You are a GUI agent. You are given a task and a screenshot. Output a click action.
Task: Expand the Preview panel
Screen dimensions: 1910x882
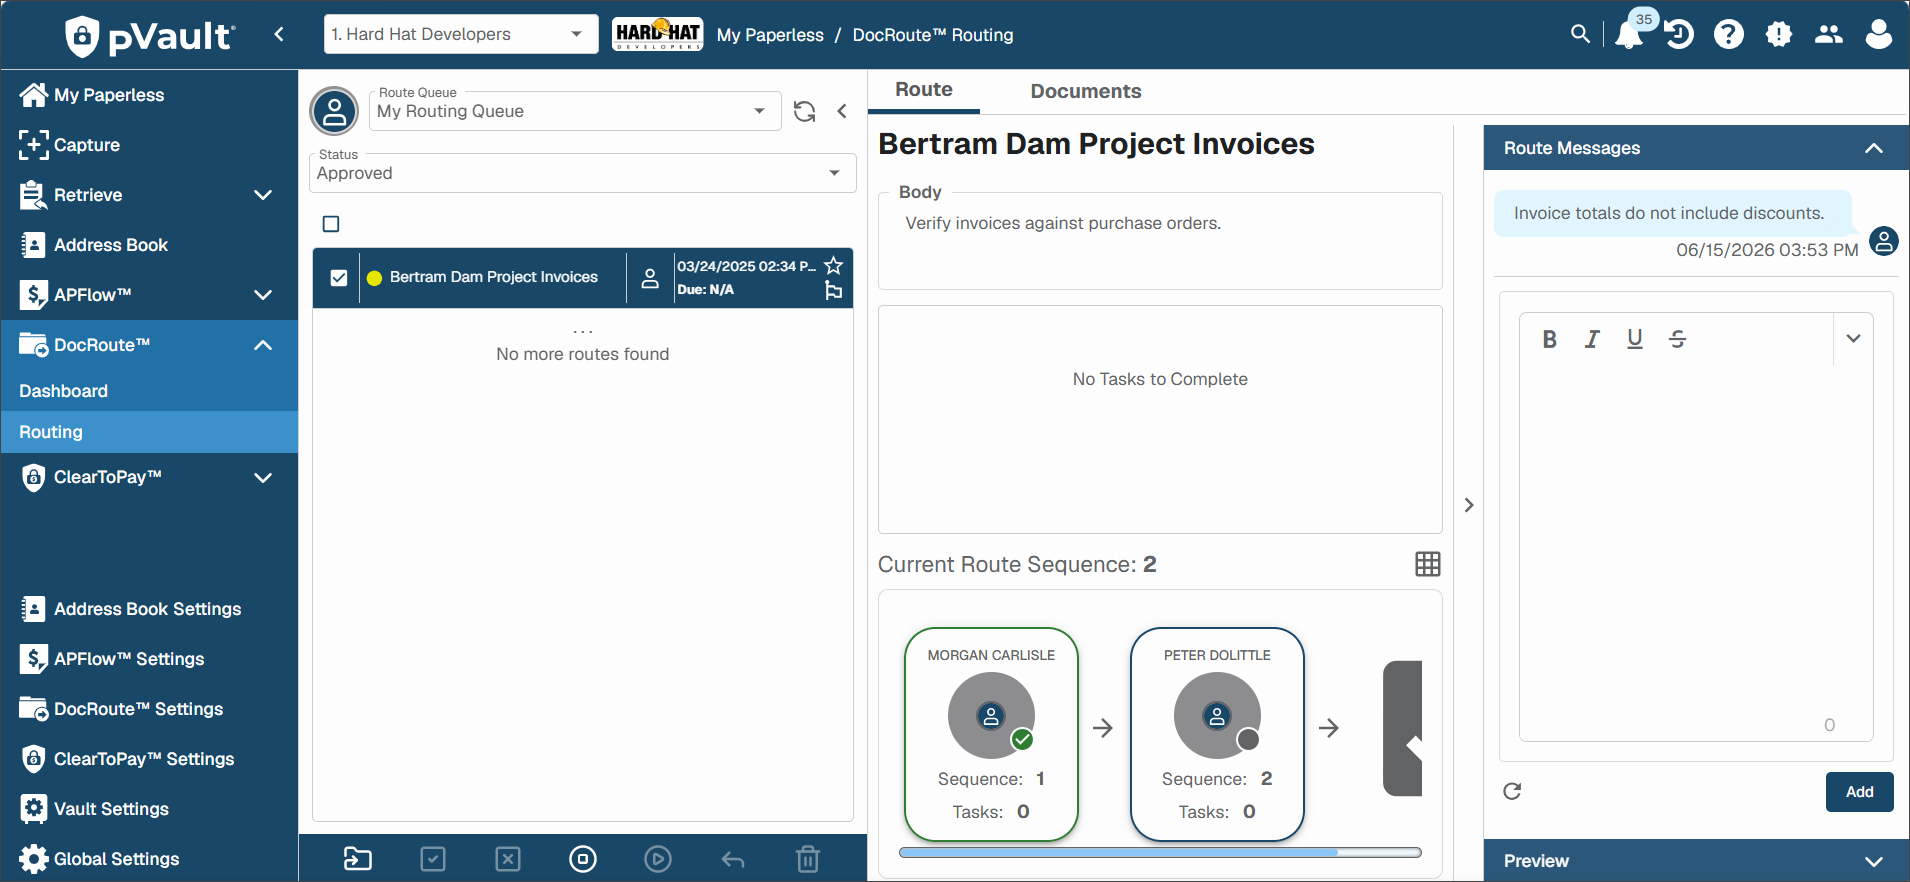tap(1874, 861)
